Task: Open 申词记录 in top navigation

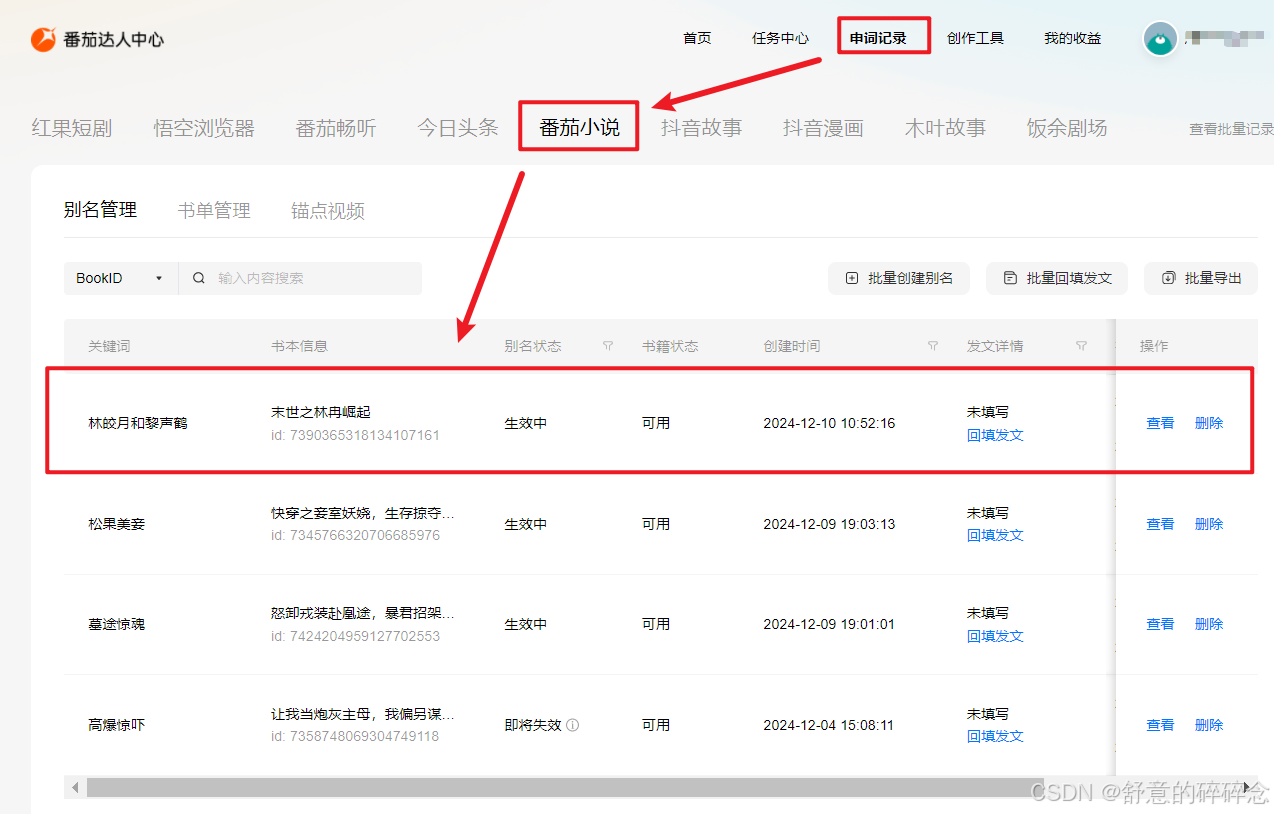Action: (x=878, y=38)
